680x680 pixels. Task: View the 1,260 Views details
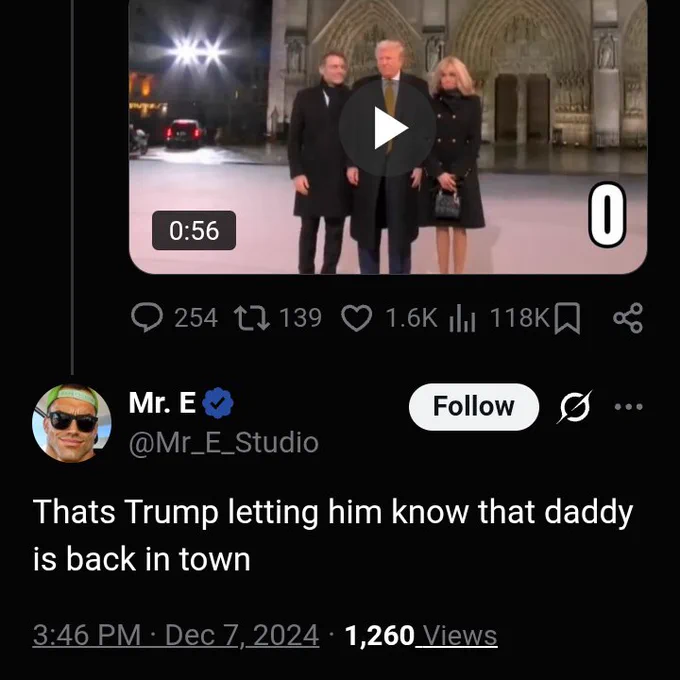click(421, 636)
